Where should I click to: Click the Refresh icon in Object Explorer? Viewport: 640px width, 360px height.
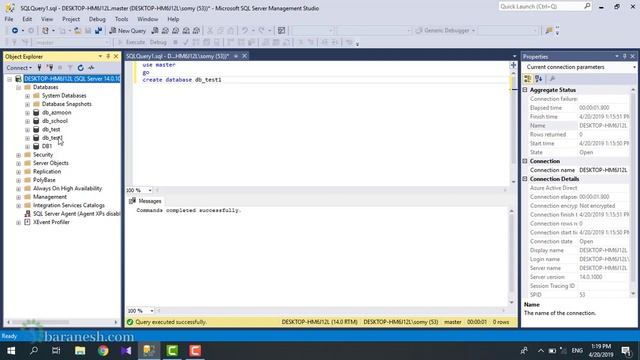pyautogui.click(x=80, y=68)
